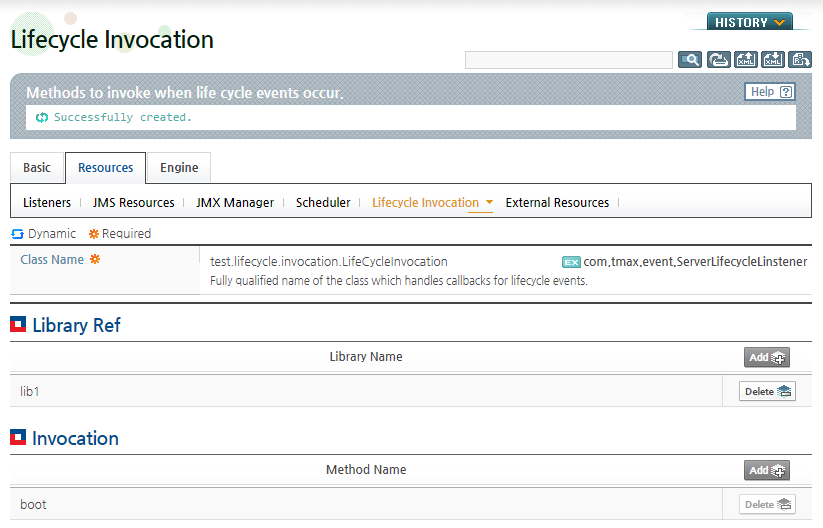Go to Listeners submenu
The image size is (823, 528).
tap(47, 203)
